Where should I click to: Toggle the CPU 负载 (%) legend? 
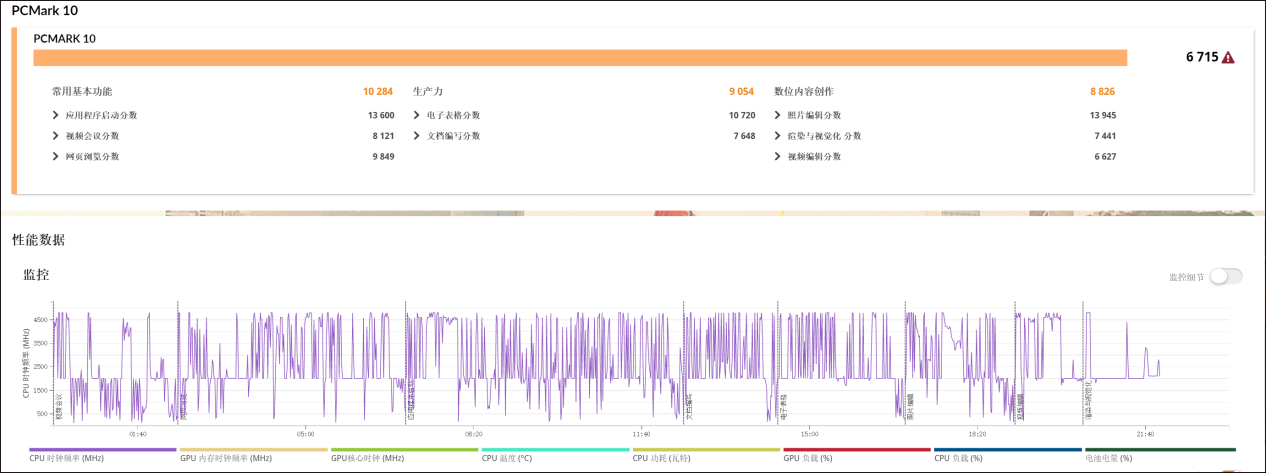pyautogui.click(x=959, y=458)
